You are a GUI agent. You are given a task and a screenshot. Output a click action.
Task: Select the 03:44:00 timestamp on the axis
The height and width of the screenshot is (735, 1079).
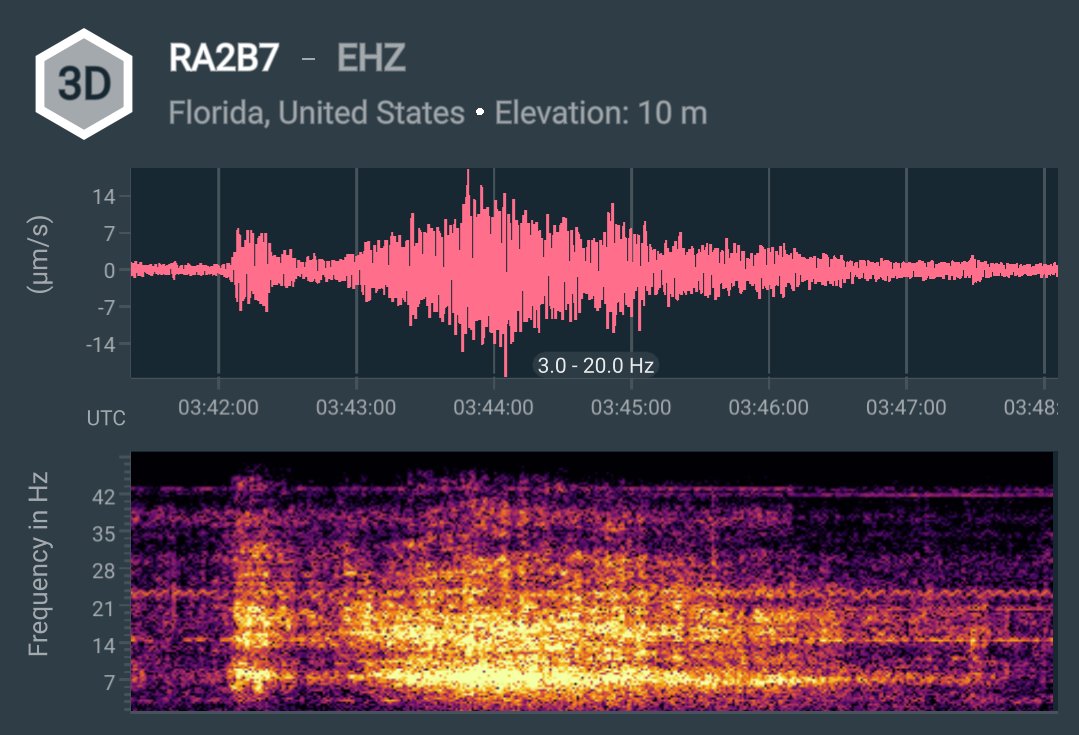tap(495, 409)
